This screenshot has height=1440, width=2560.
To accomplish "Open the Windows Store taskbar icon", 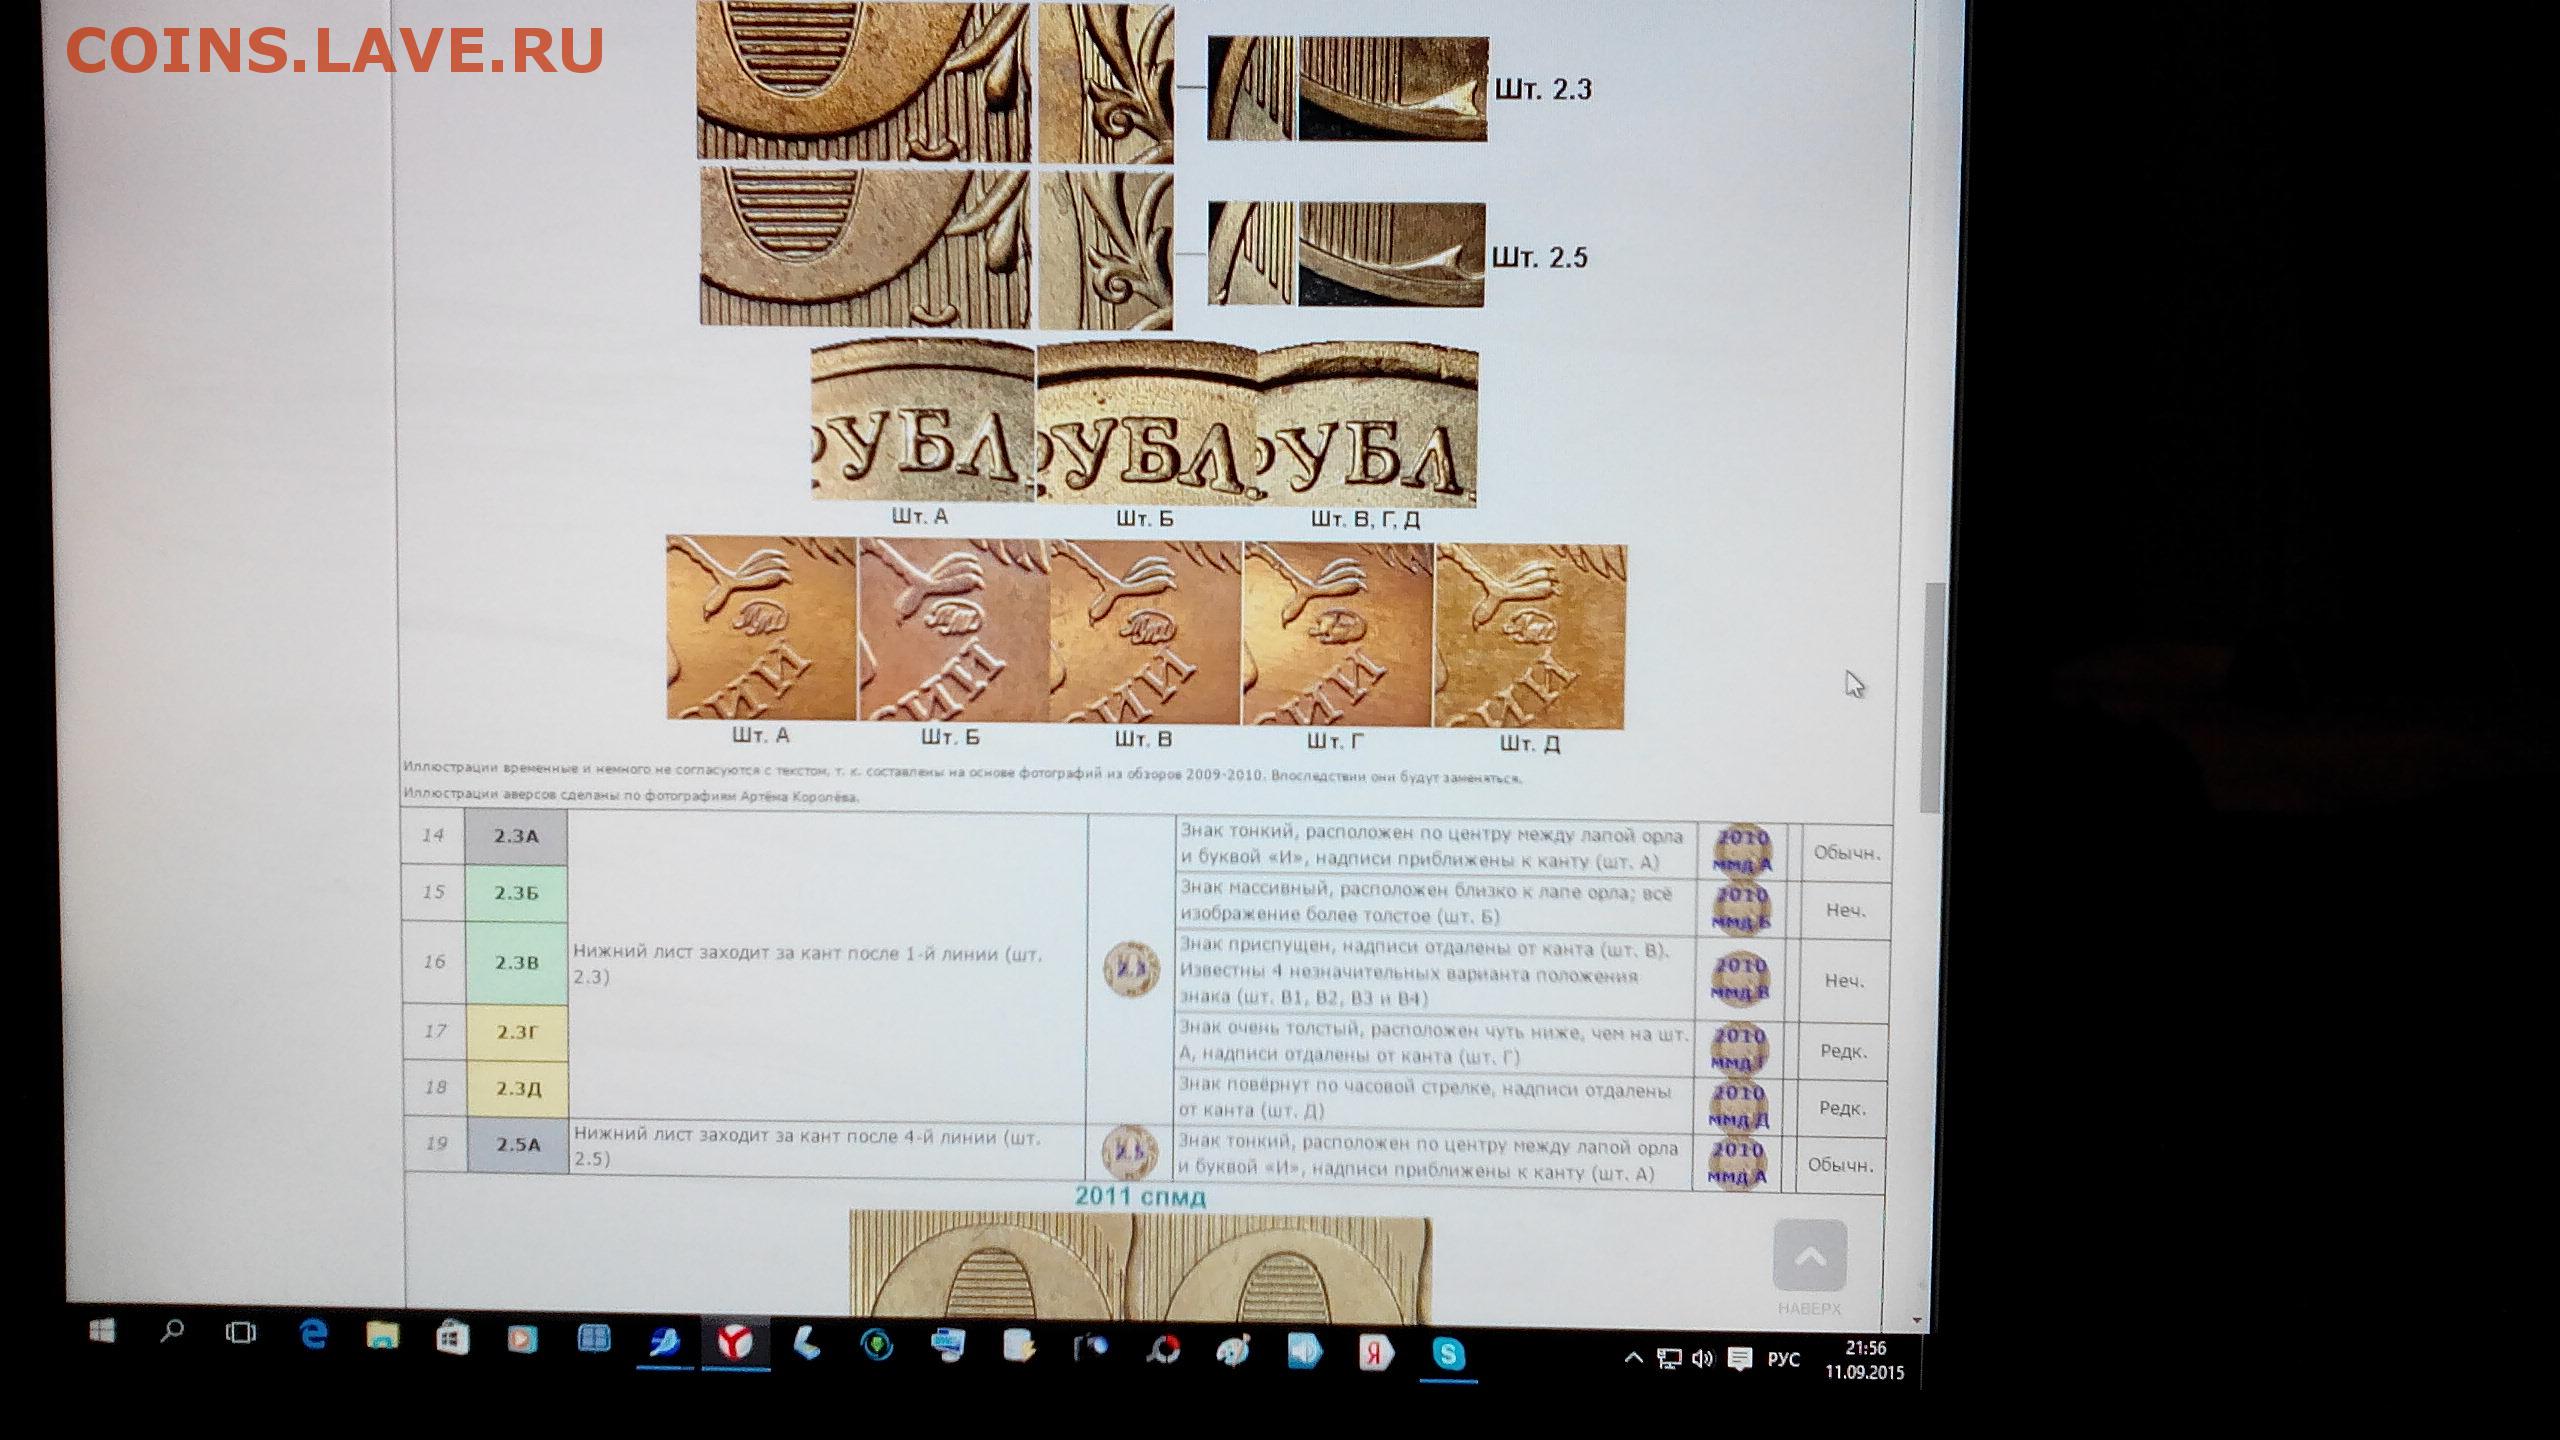I will click(452, 1338).
